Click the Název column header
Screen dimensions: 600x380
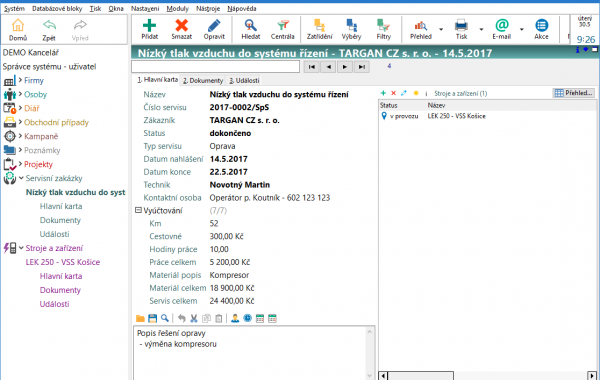pos(436,105)
